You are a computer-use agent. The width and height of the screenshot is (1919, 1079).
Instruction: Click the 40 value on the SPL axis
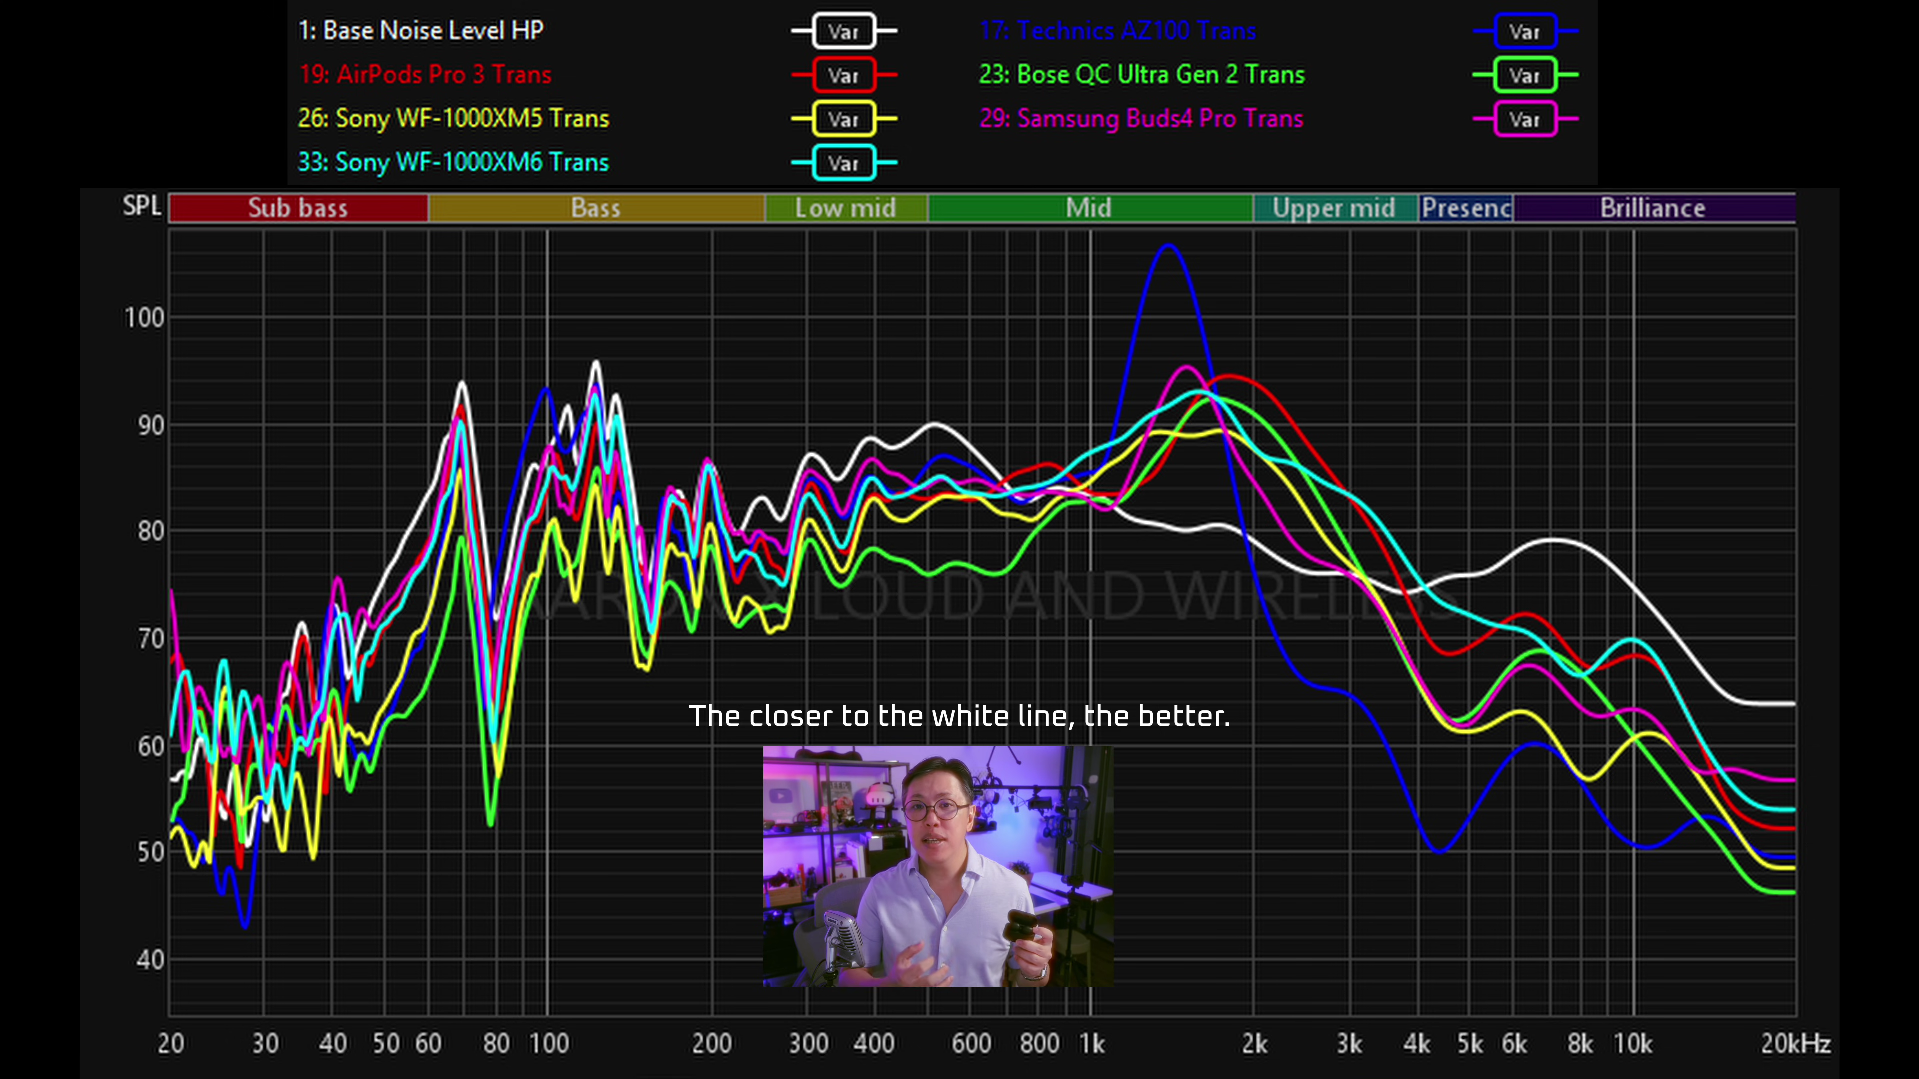(150, 960)
